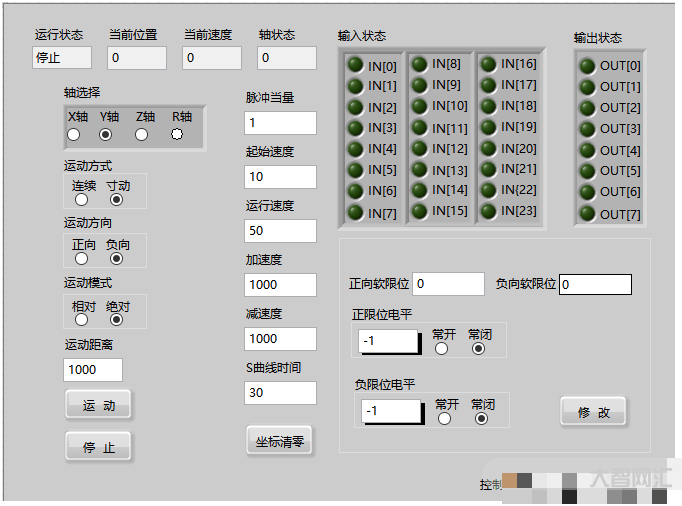The image size is (682, 506).
Task: Toggle the OUT[3] output indicator
Action: [586, 129]
